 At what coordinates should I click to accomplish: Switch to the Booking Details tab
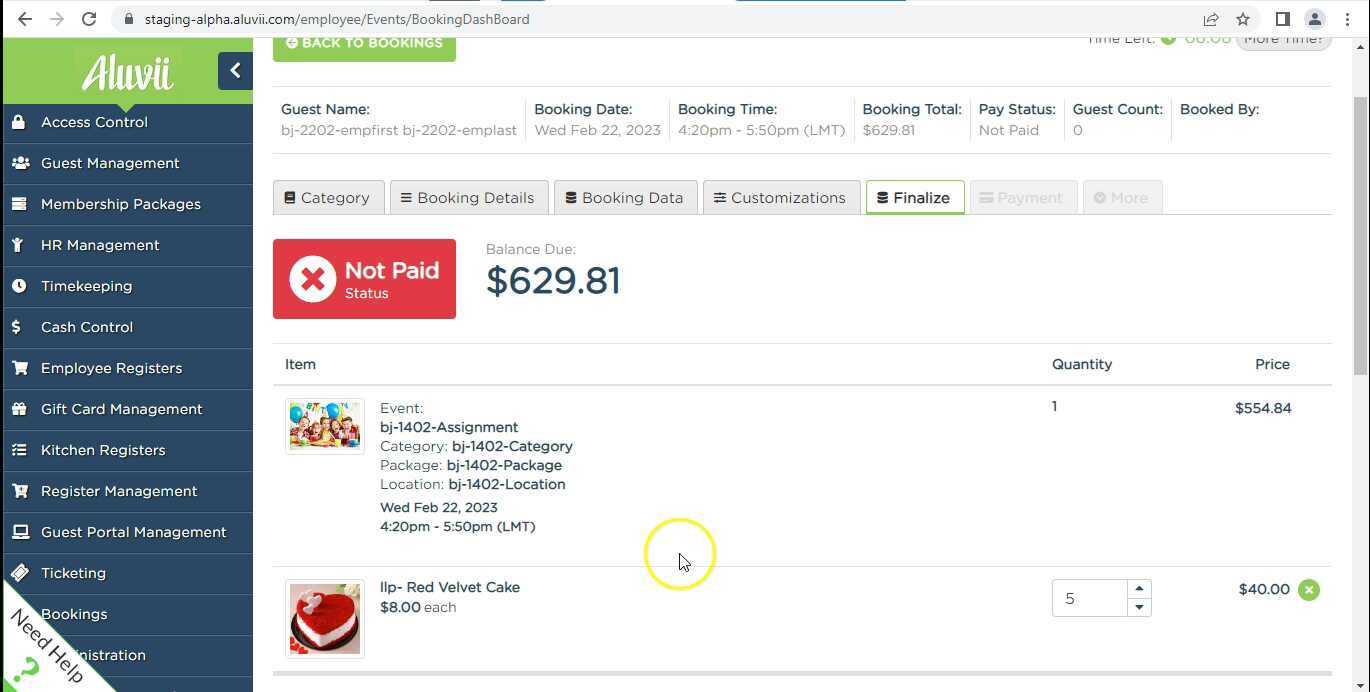click(468, 197)
